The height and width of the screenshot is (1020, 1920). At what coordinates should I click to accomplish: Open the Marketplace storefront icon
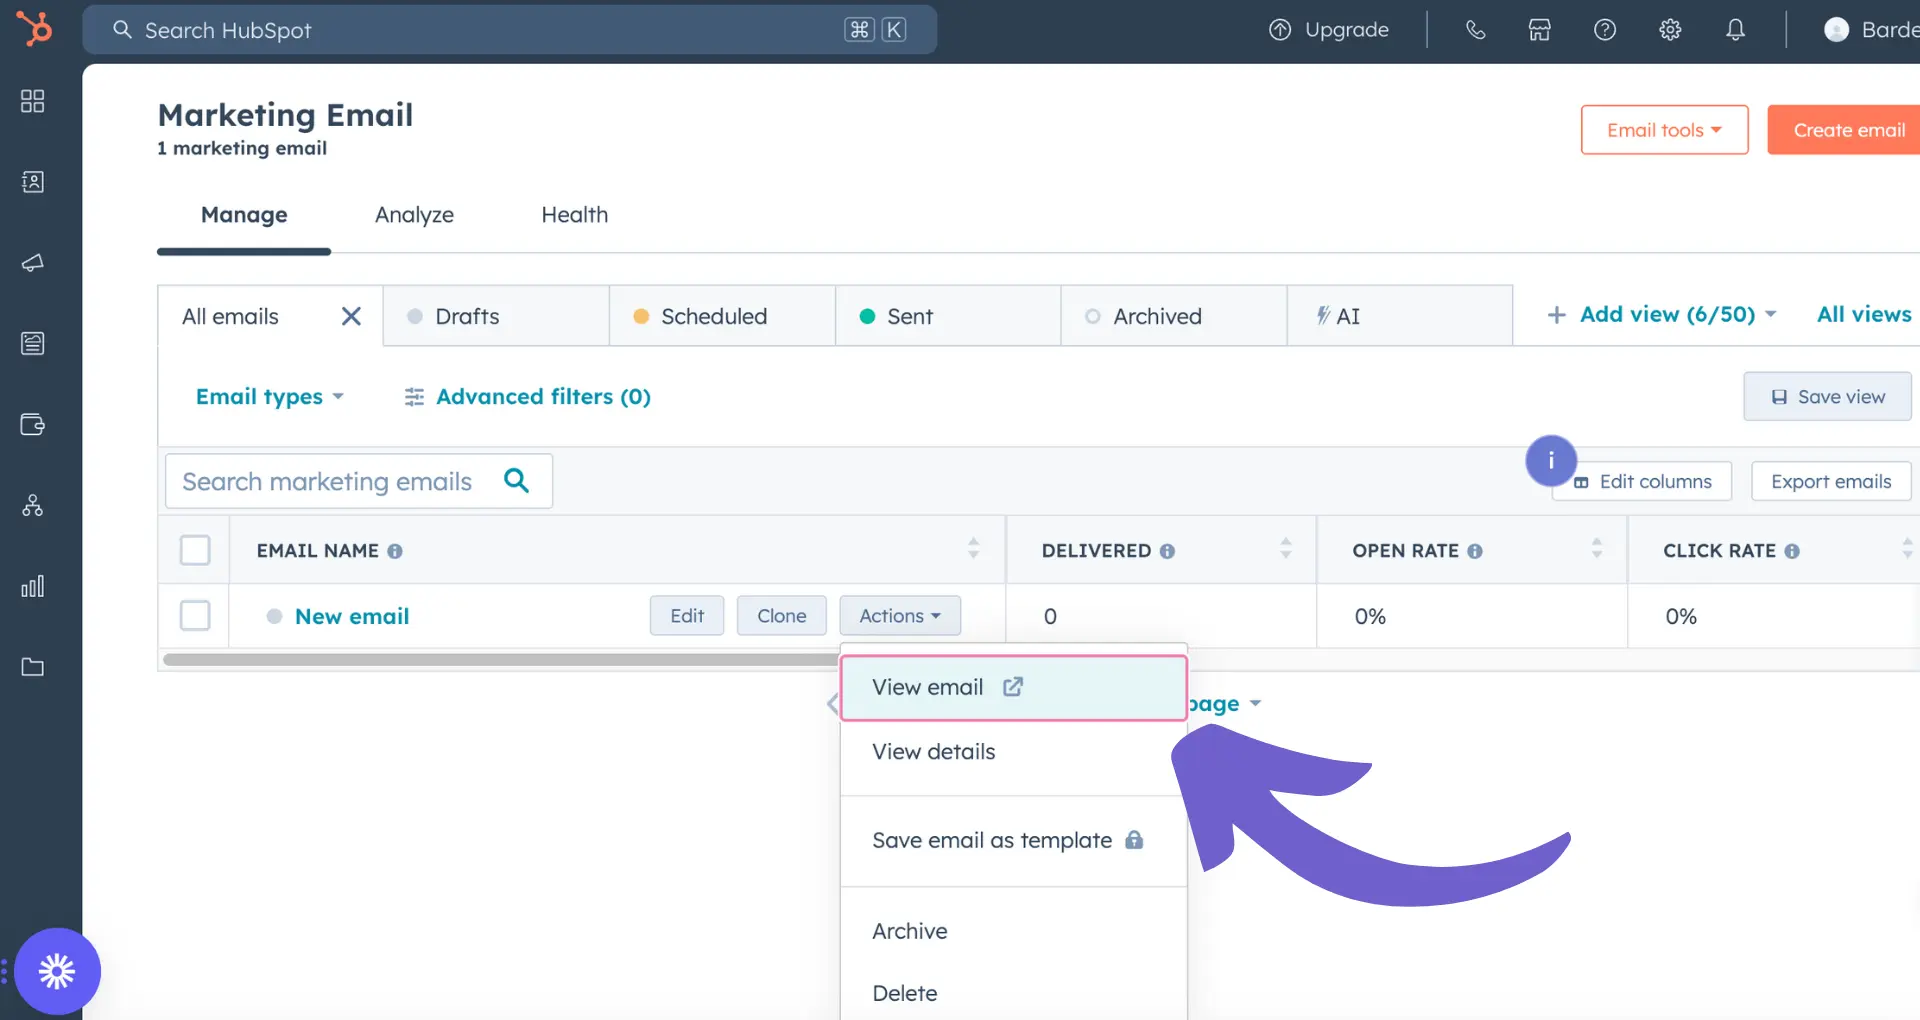(x=1540, y=30)
